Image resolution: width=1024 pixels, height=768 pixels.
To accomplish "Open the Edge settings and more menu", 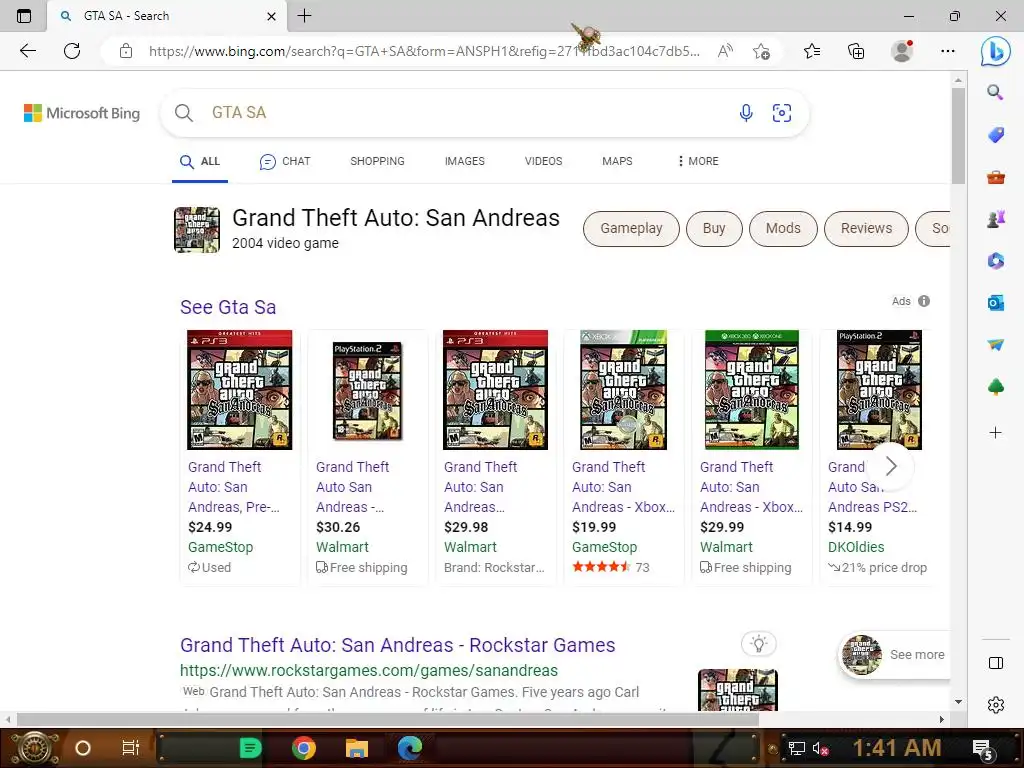I will click(x=948, y=51).
